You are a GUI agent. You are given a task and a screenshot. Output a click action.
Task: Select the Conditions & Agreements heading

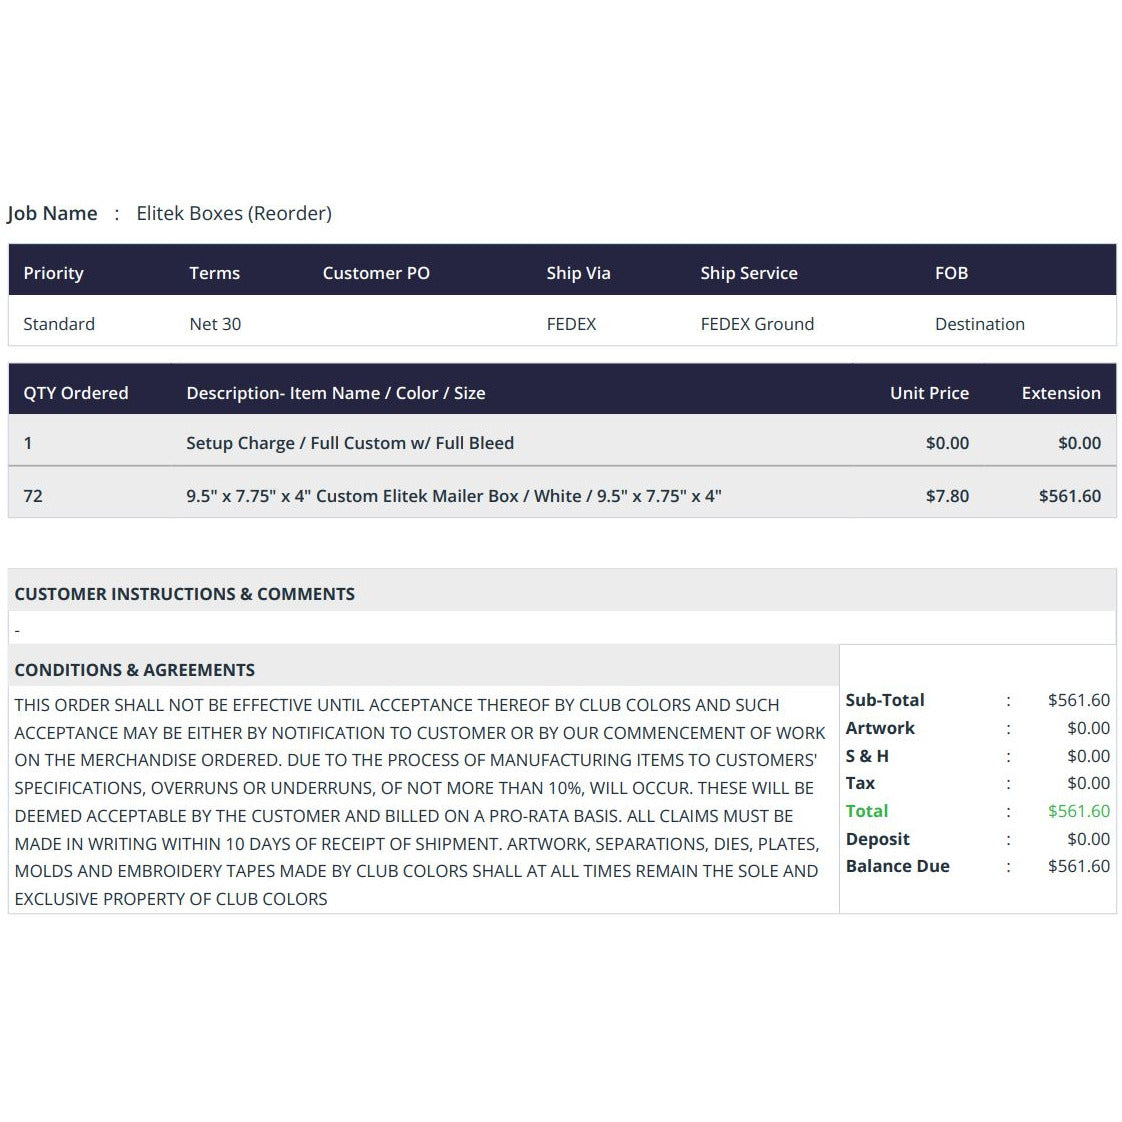point(135,670)
